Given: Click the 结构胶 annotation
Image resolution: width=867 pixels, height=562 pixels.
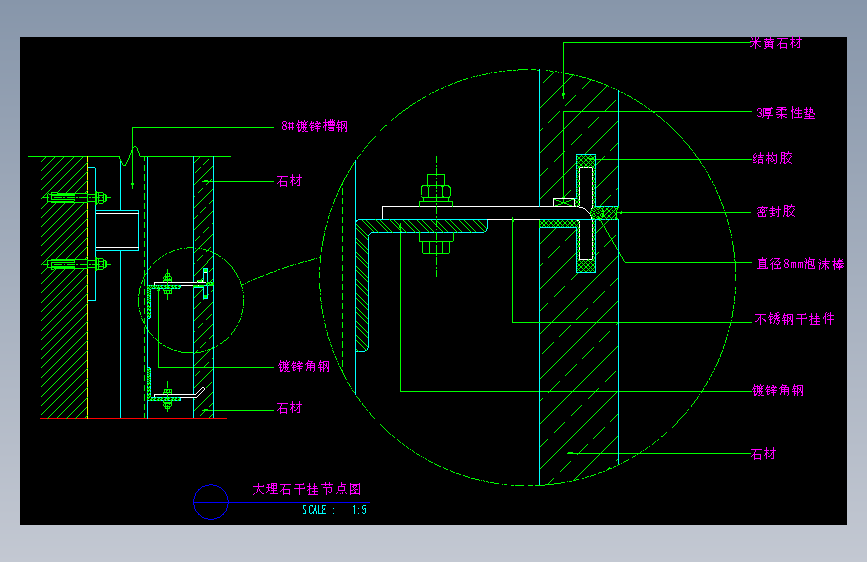Looking at the screenshot, I should (772, 159).
